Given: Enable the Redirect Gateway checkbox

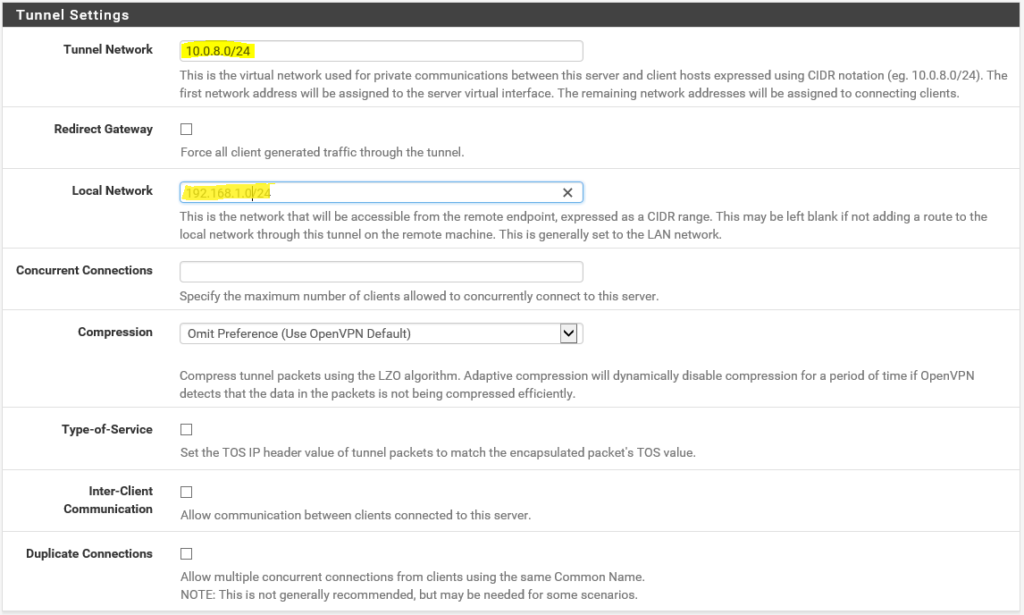Looking at the screenshot, I should [x=186, y=130].
